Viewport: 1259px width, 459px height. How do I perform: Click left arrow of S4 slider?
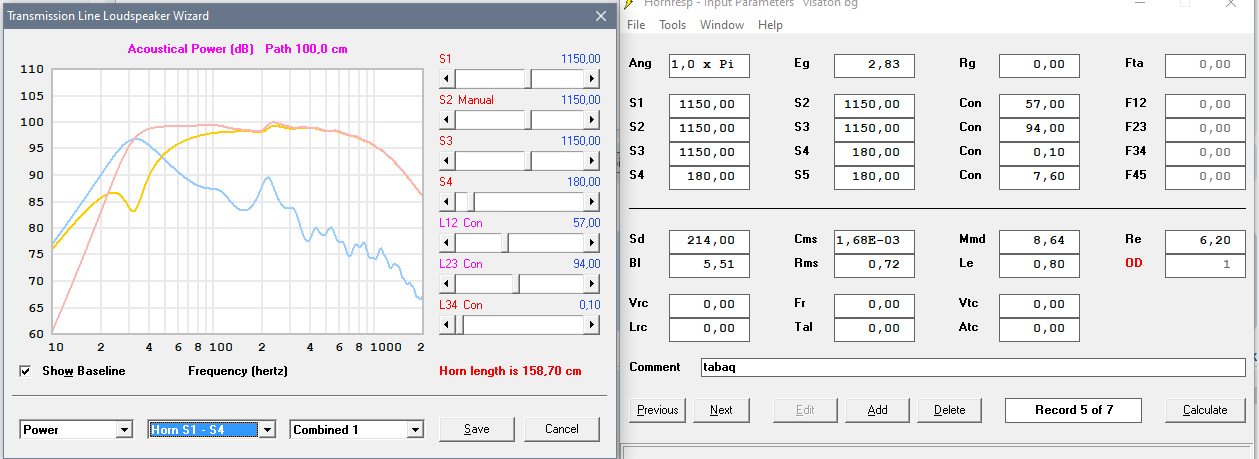point(447,201)
